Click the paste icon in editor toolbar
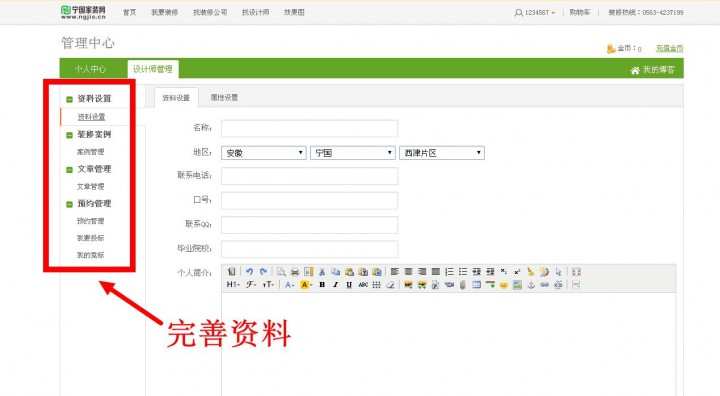This screenshot has width=720, height=396. tap(349, 272)
